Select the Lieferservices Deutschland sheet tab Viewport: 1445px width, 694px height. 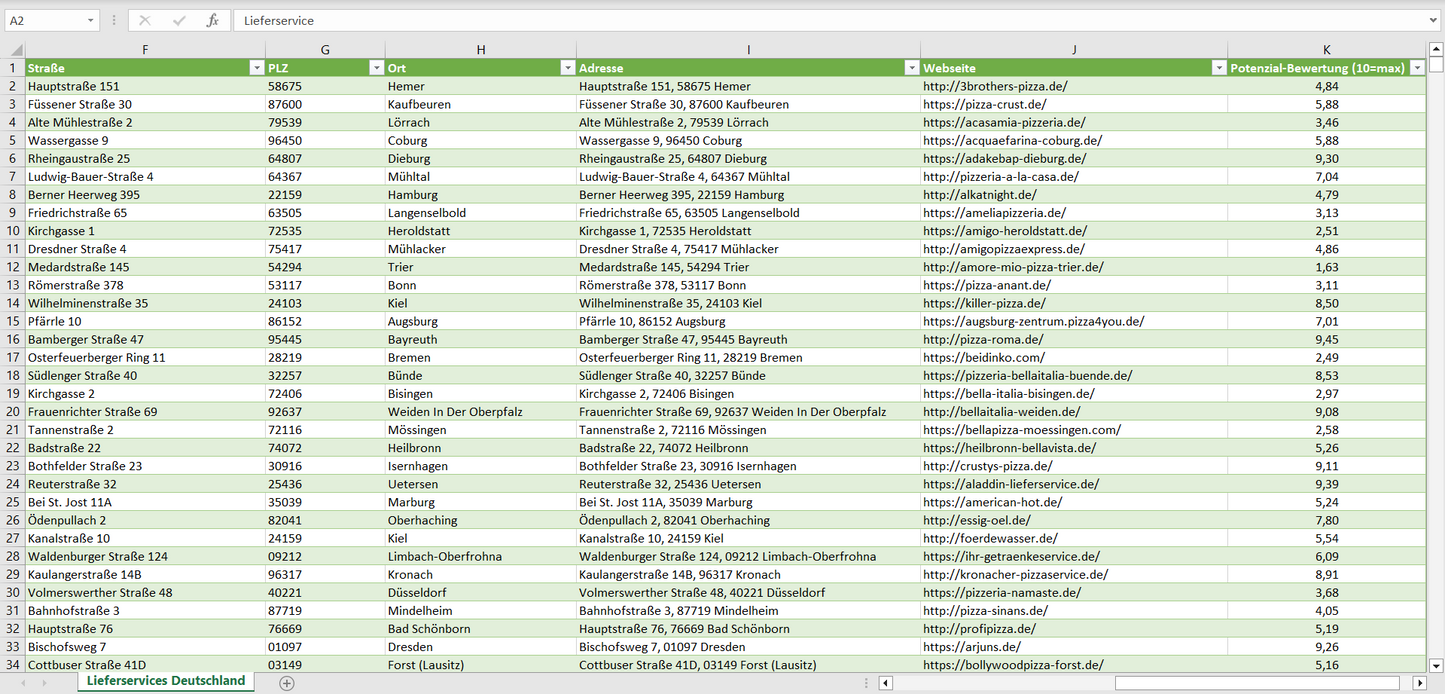(x=166, y=681)
